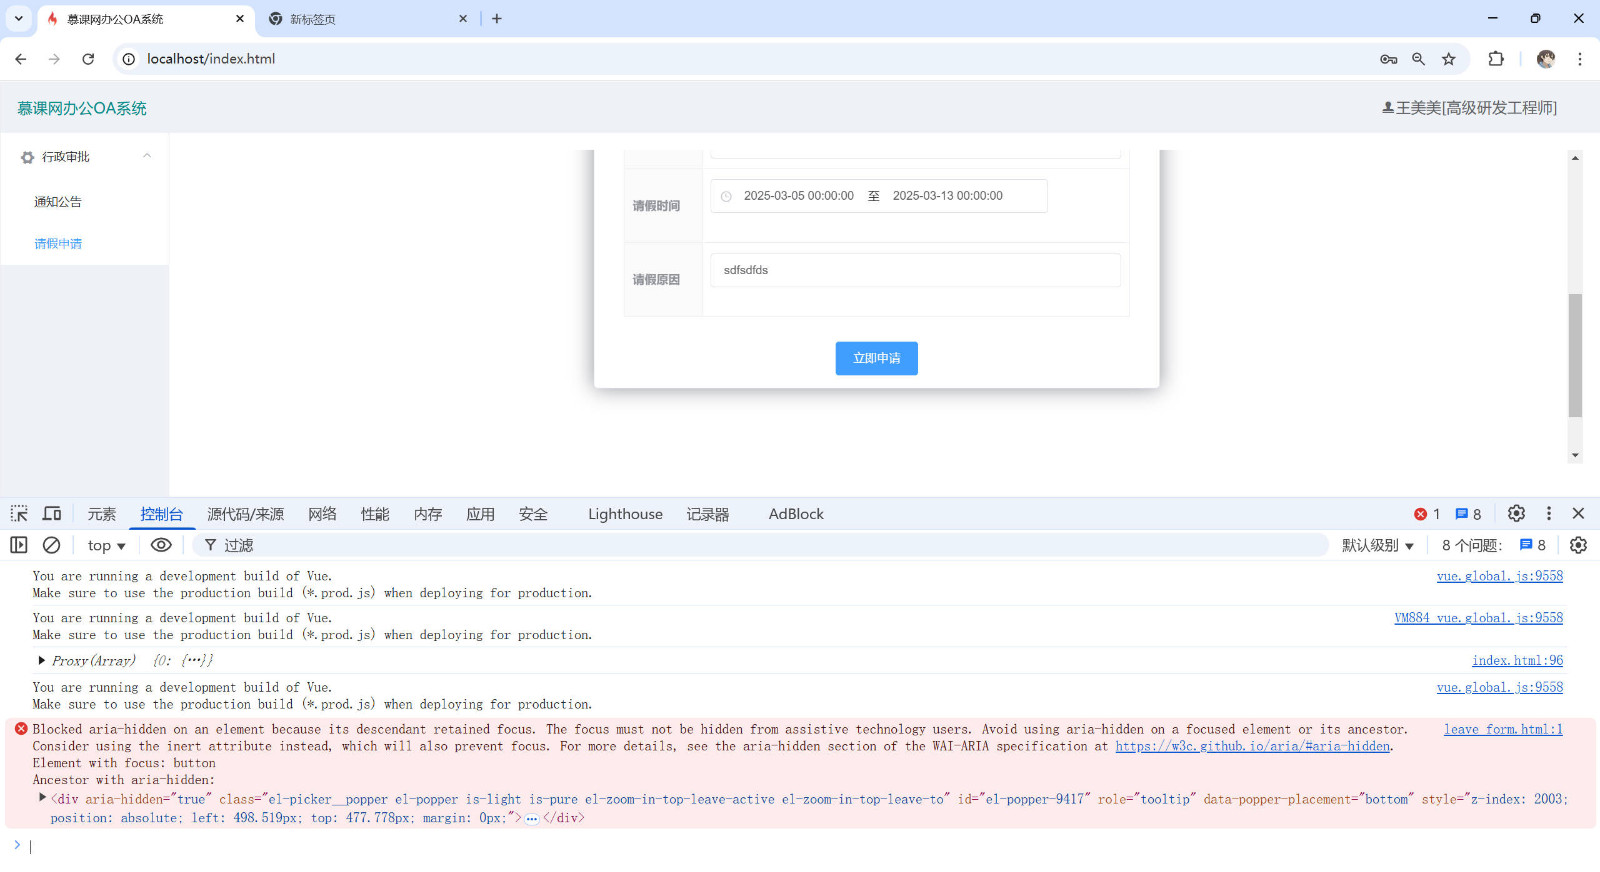Open DevTools customize three-dot menu
Viewport: 1600px width, 872px height.
point(1549,513)
